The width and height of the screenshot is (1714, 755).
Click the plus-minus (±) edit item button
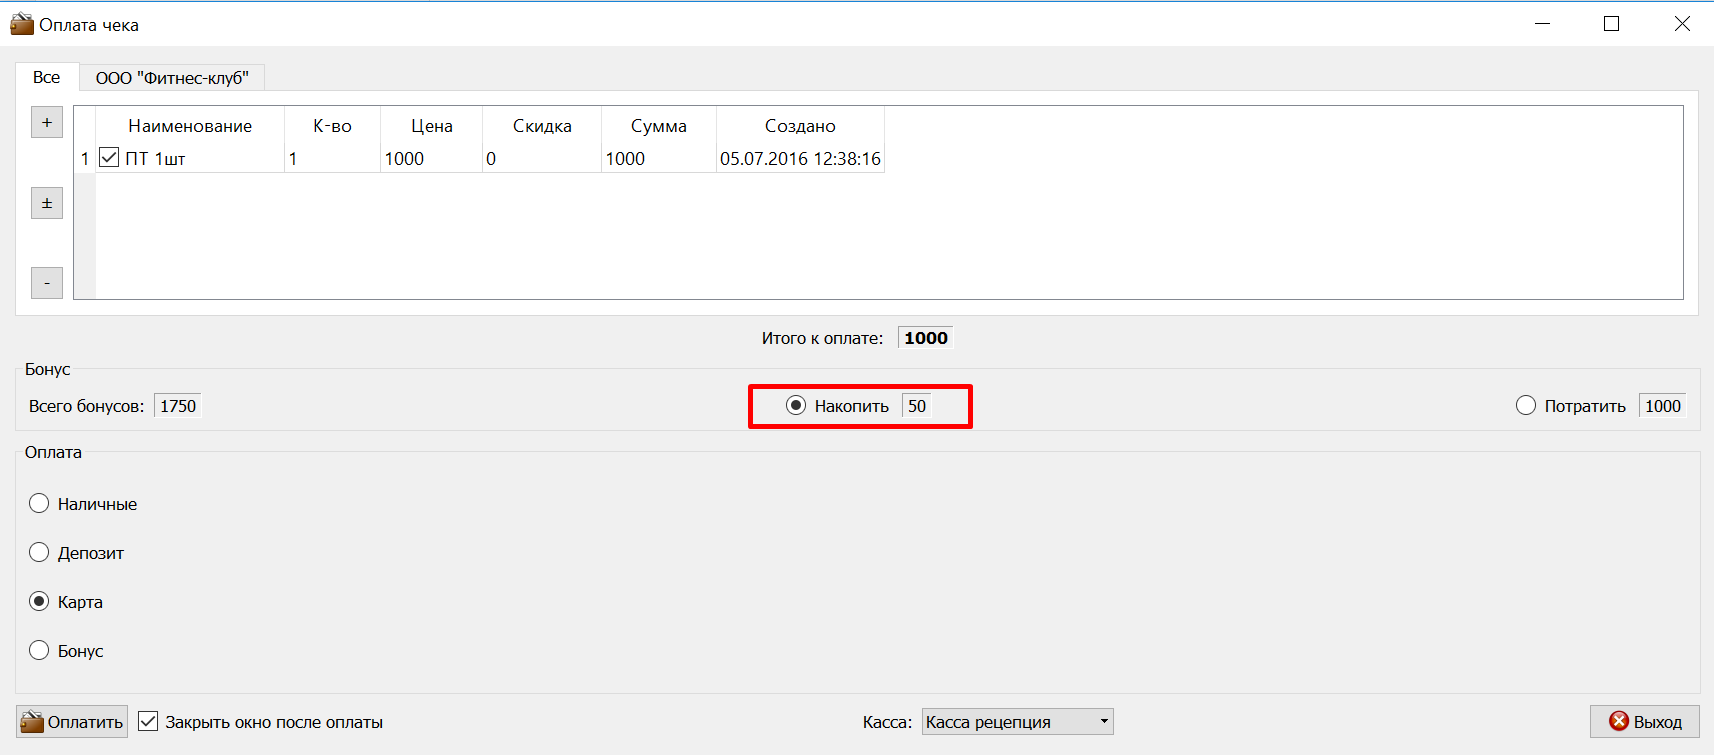(47, 203)
